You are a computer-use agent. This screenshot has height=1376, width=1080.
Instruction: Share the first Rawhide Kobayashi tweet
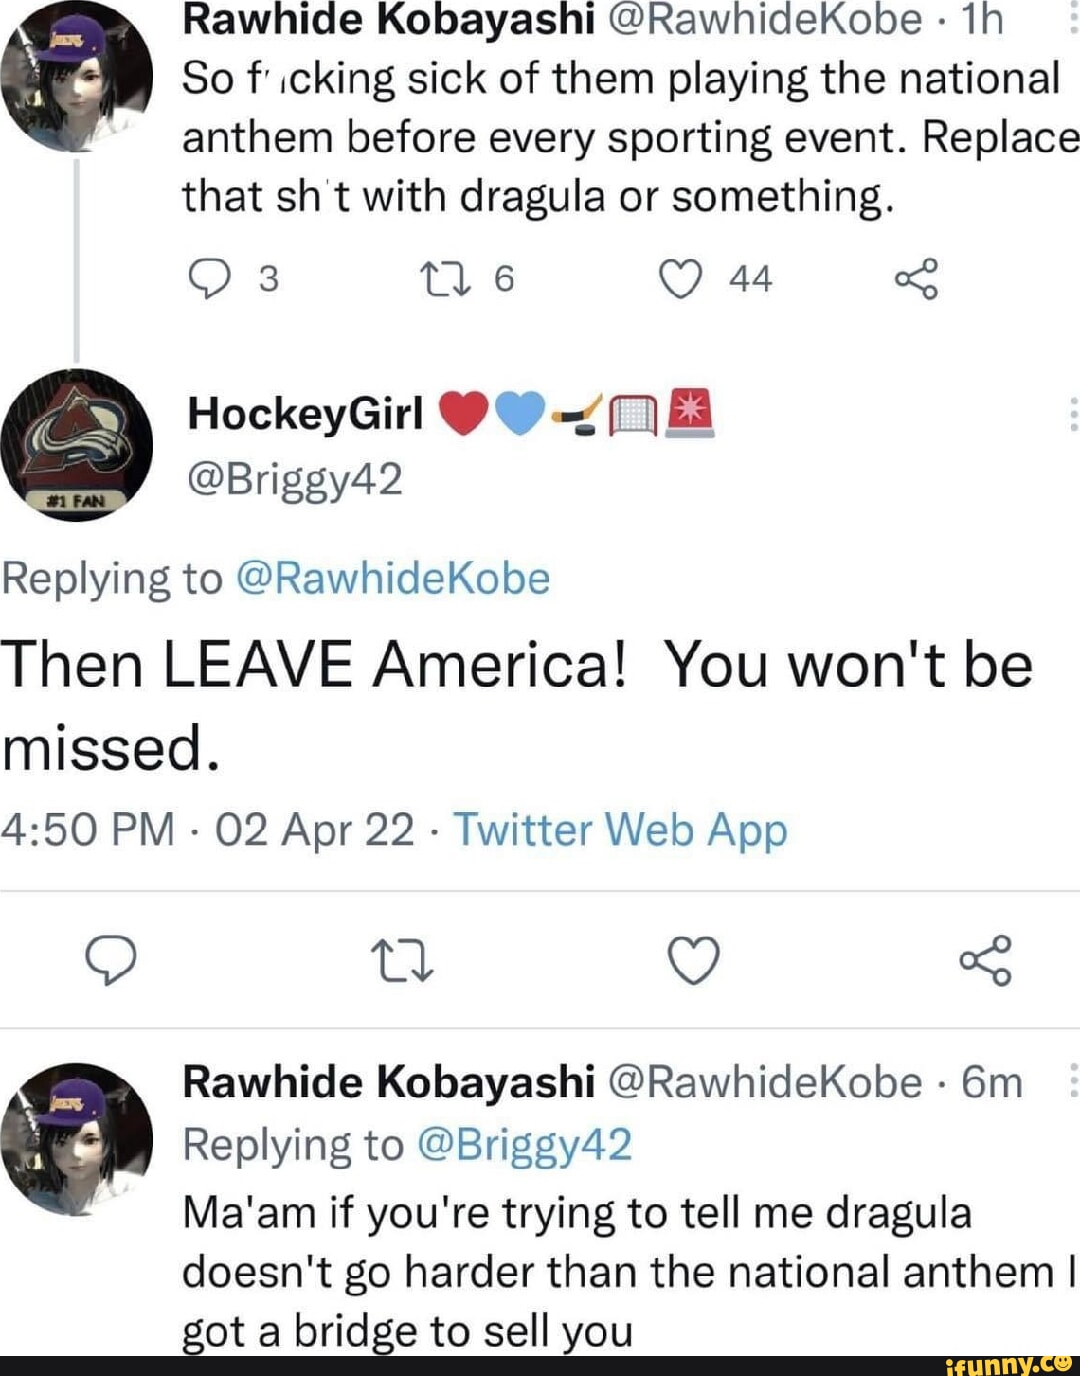coord(916,279)
